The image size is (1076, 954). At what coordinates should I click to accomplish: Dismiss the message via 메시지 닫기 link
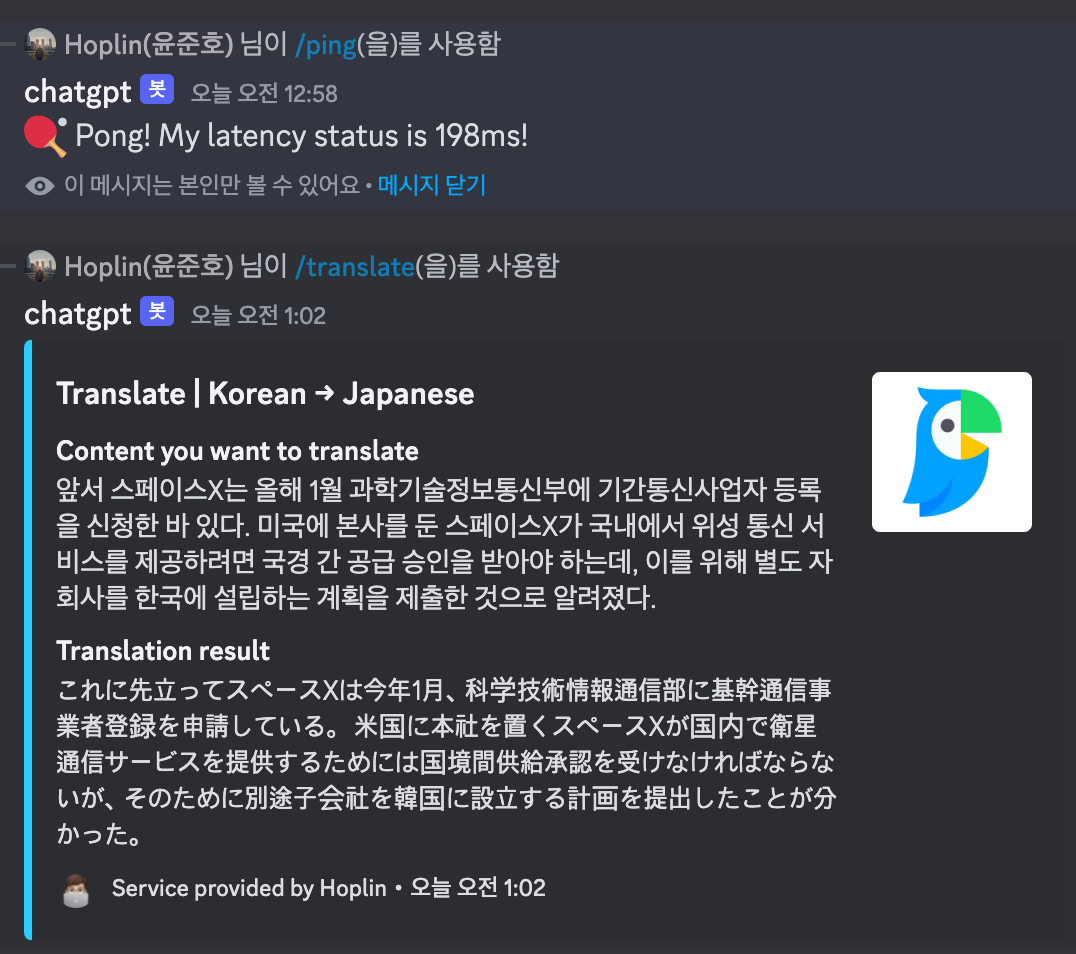click(432, 185)
